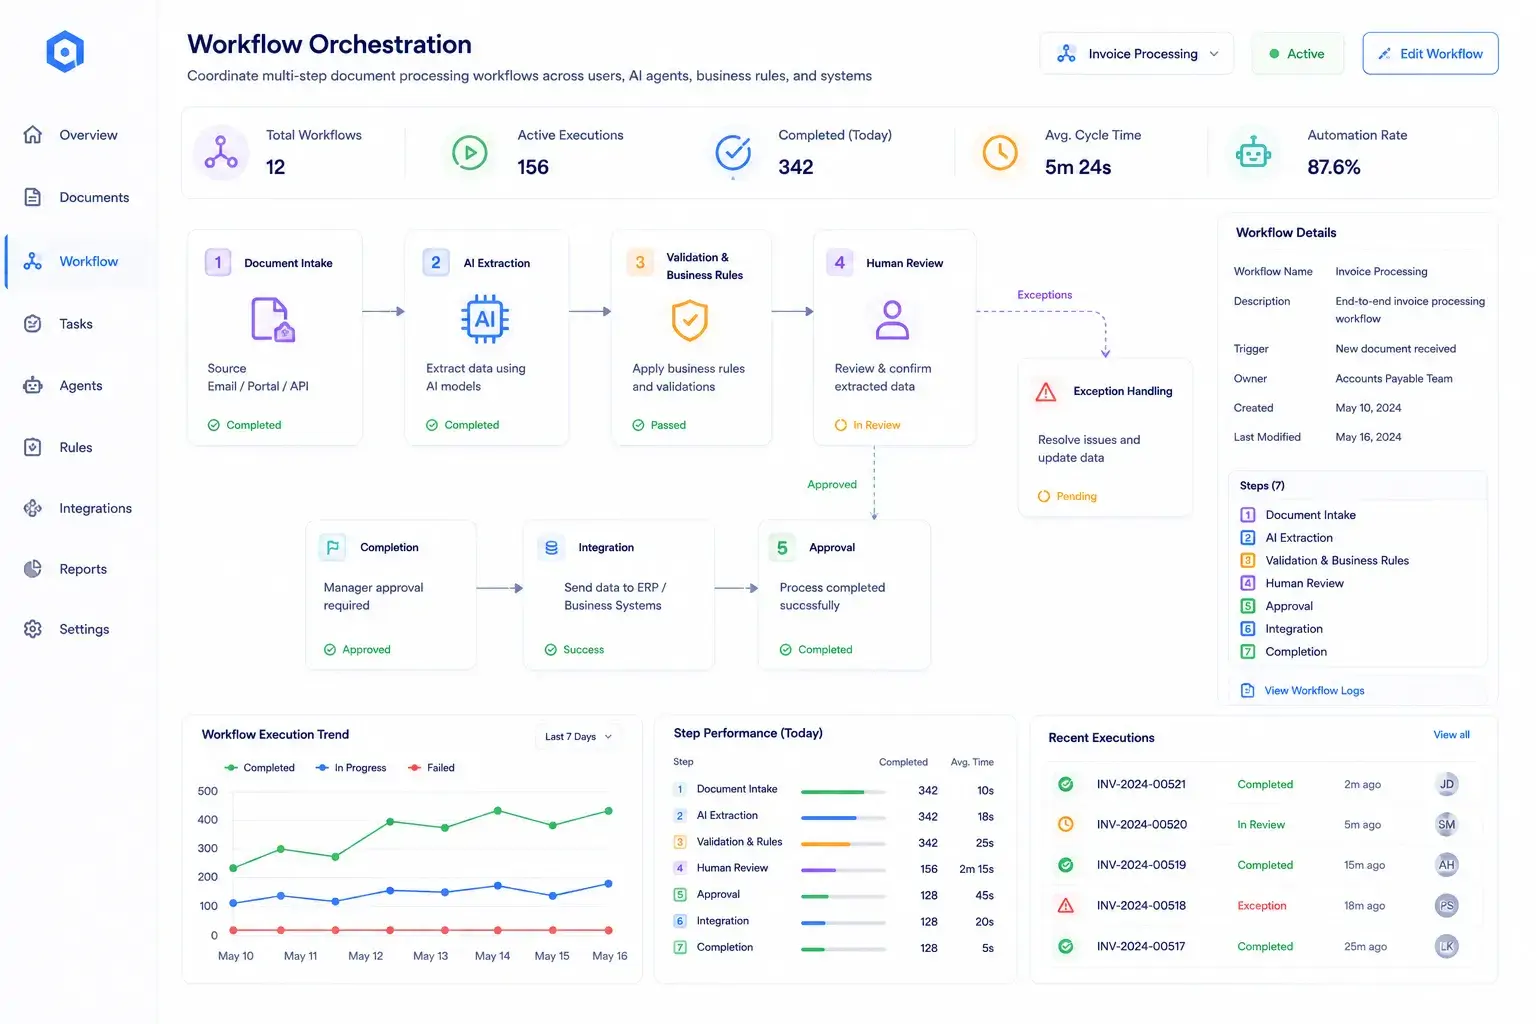Click the May 16 Completed data point

point(609,811)
